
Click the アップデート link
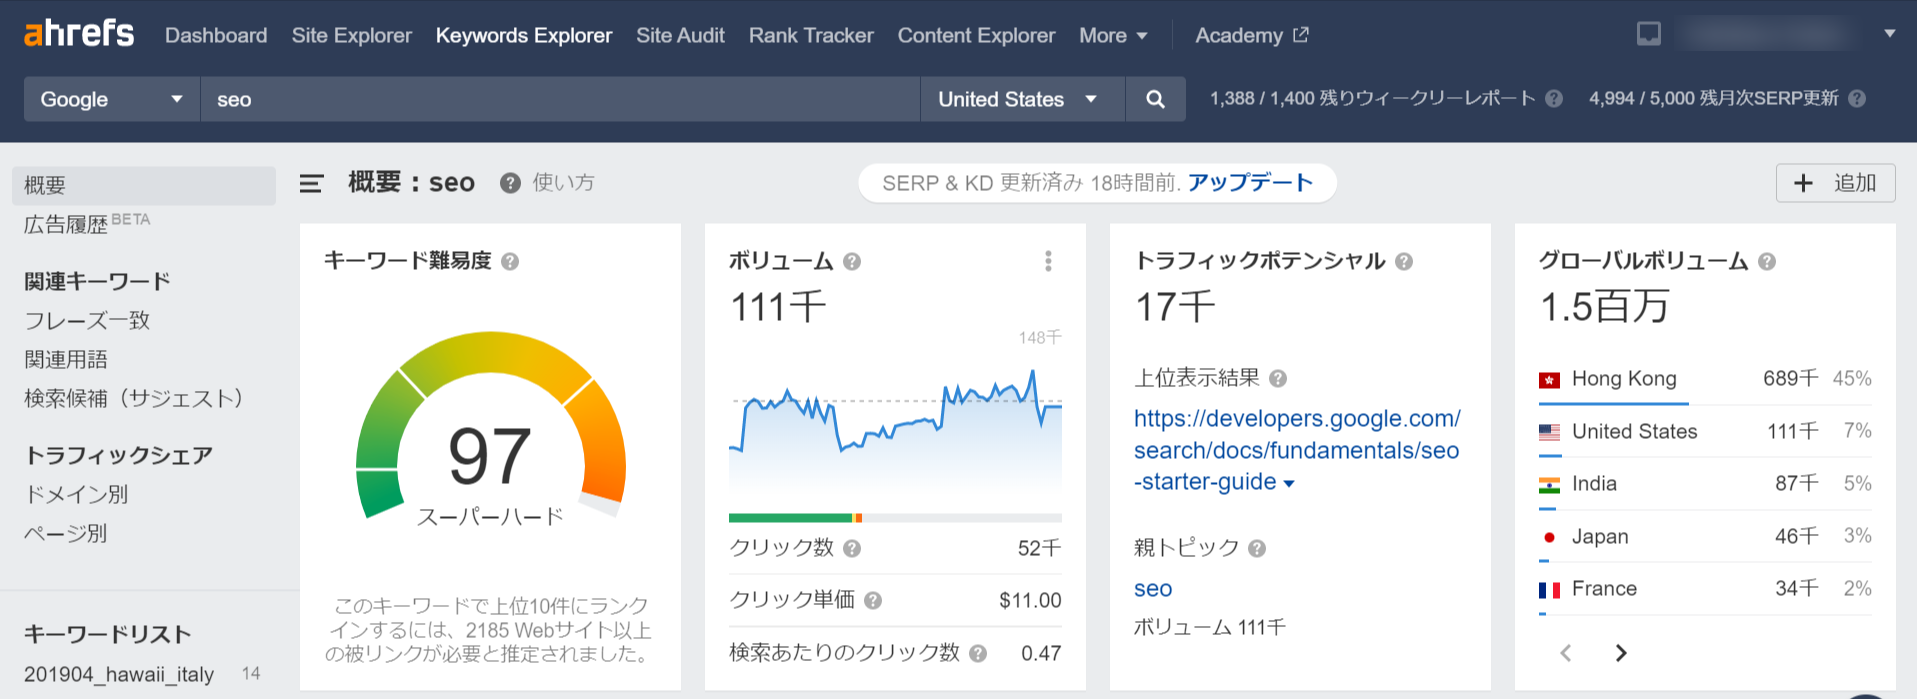1250,183
